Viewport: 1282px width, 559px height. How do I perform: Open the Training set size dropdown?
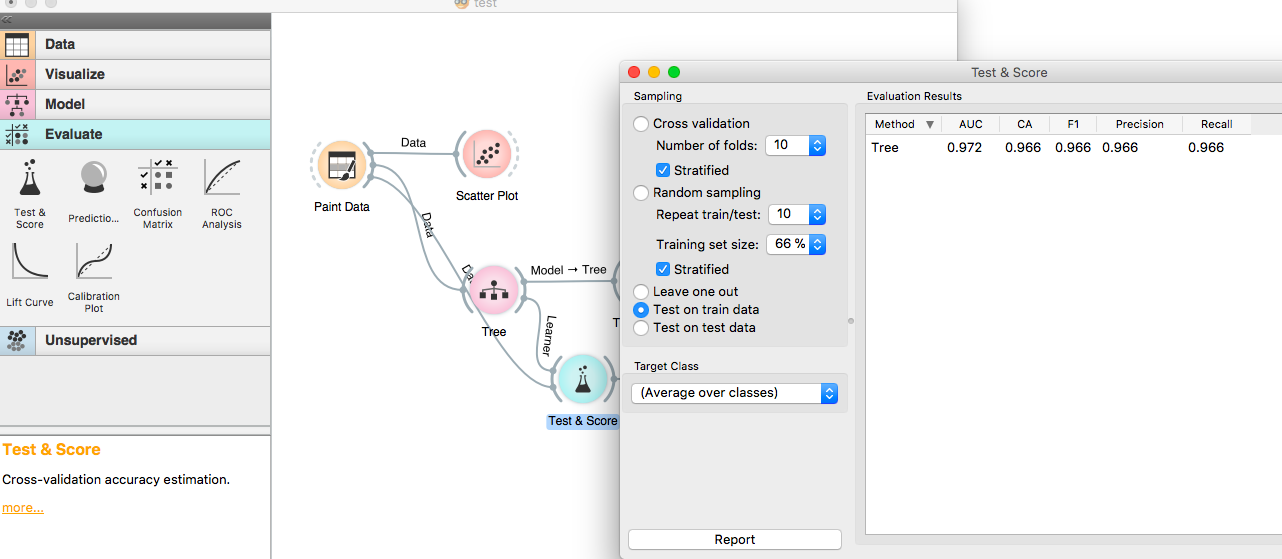tap(817, 245)
